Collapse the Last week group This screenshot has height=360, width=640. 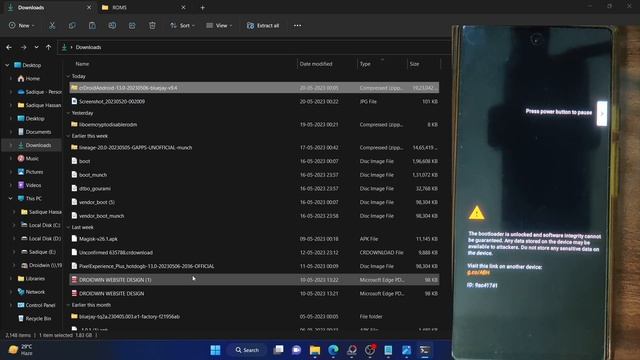68,227
